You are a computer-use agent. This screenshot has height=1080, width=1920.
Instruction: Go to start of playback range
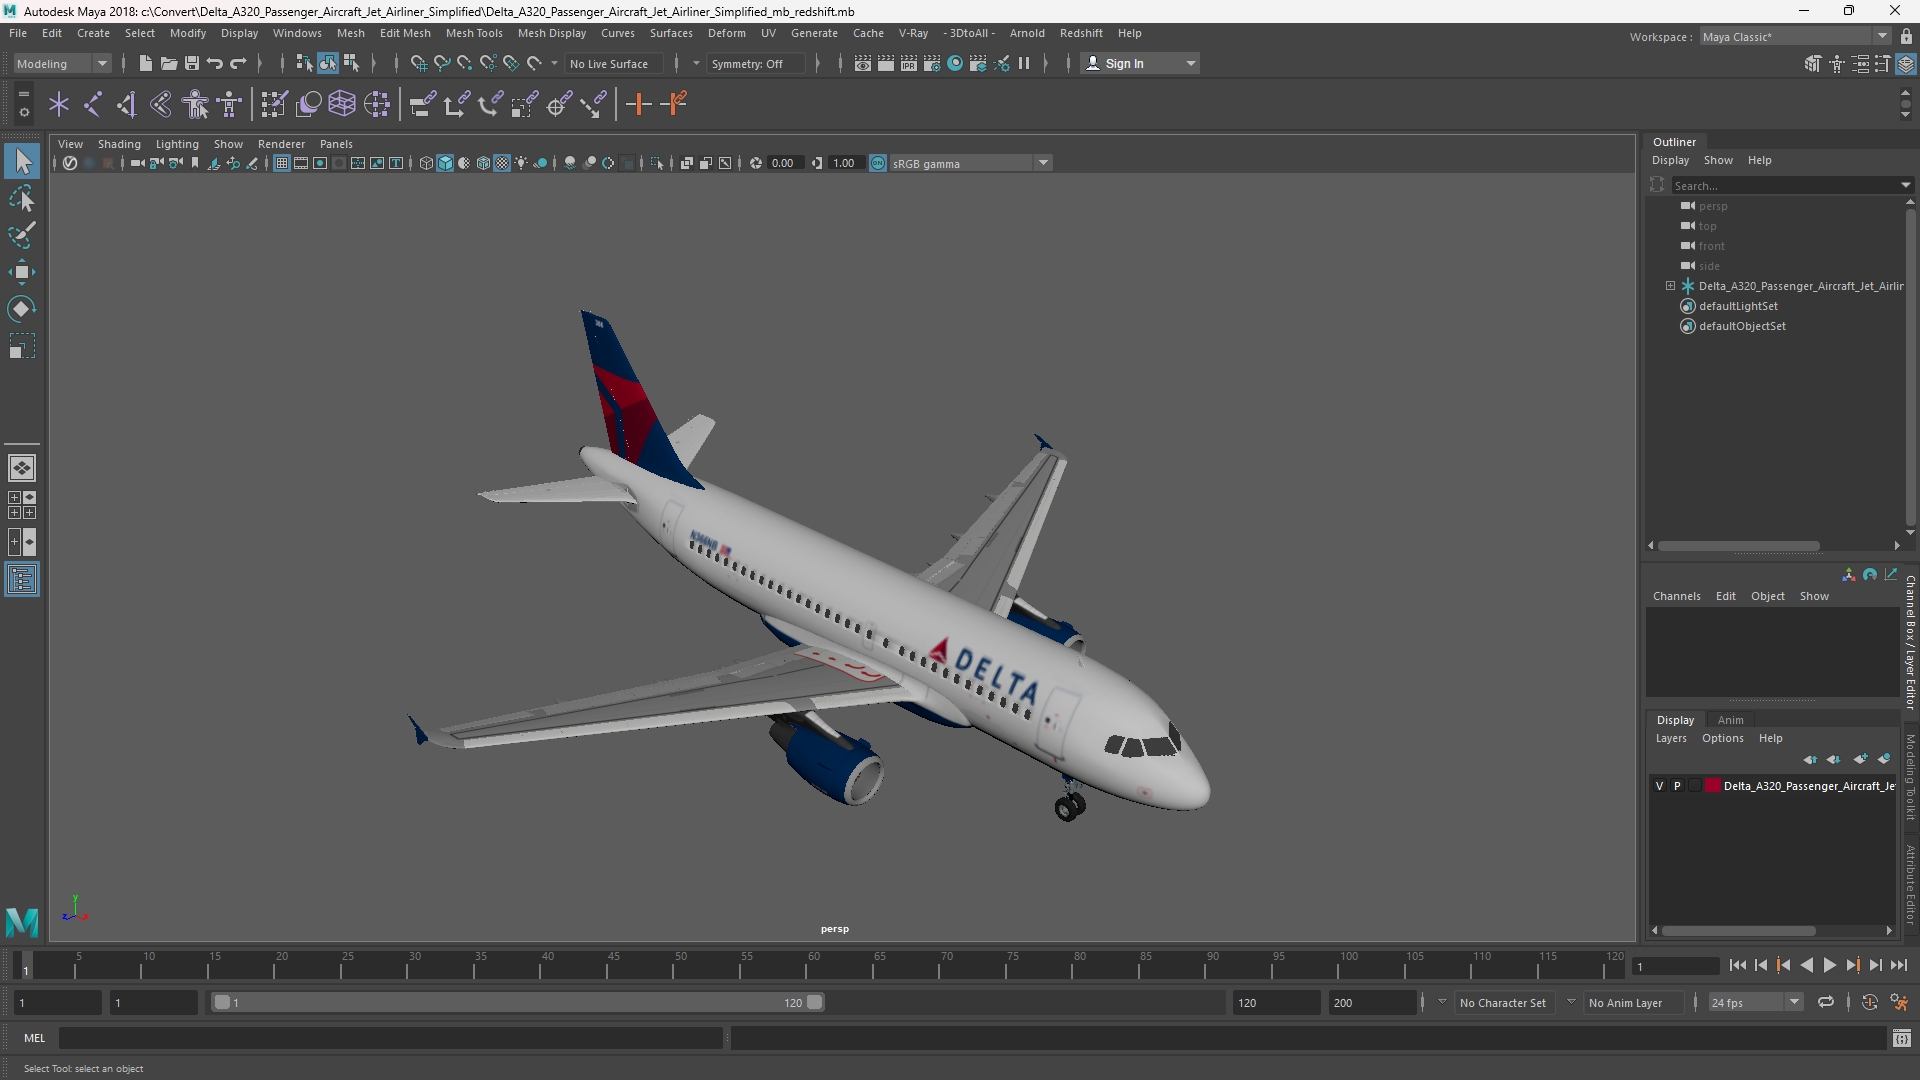click(x=1737, y=965)
